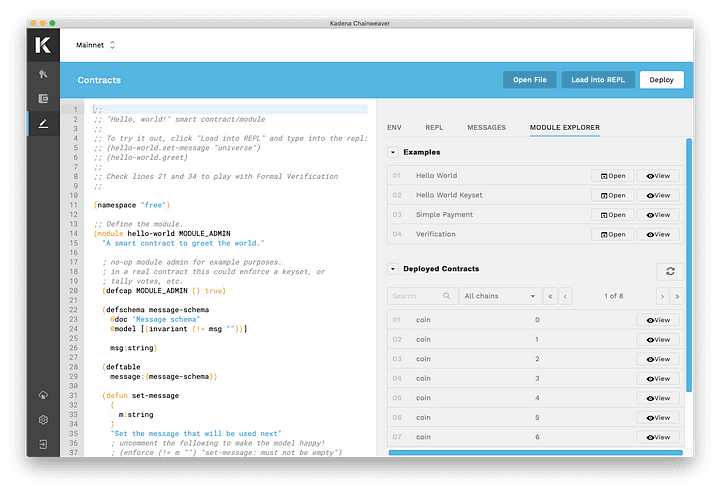Click the Deploy button
Viewport: 720px width, 492px height.
pyautogui.click(x=661, y=79)
